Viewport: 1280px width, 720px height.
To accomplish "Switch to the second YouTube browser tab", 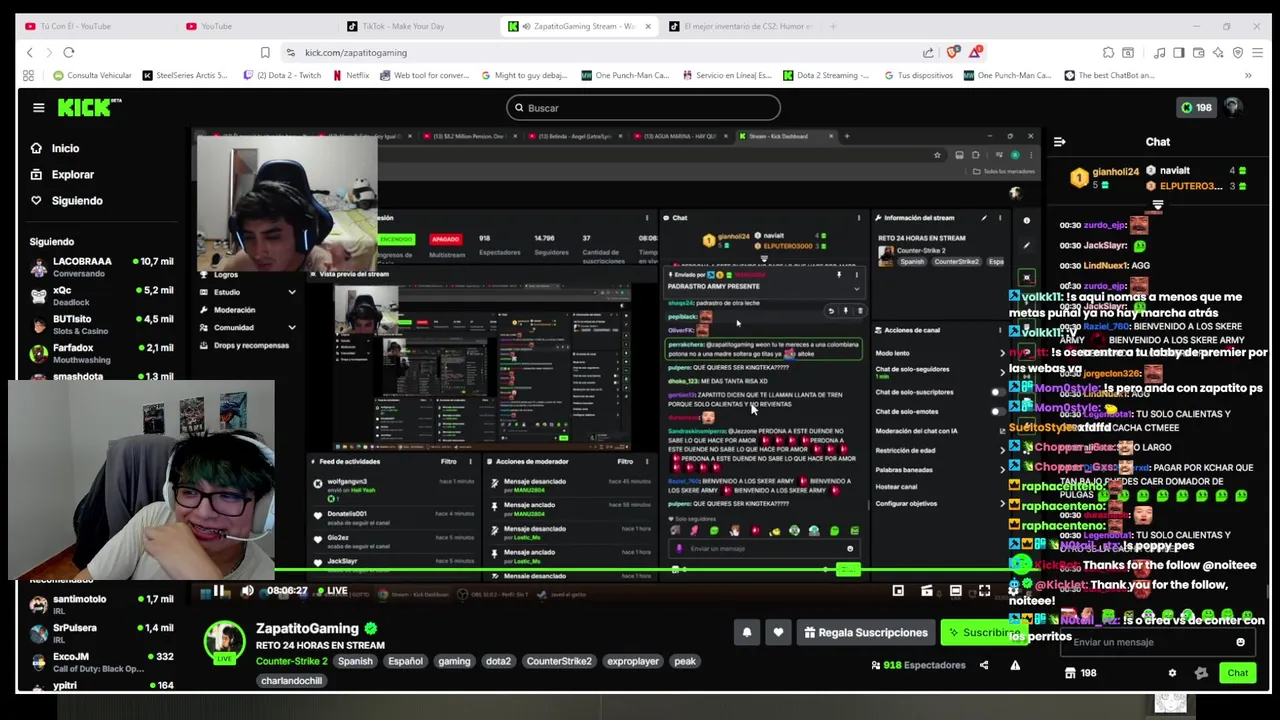I will (256, 26).
